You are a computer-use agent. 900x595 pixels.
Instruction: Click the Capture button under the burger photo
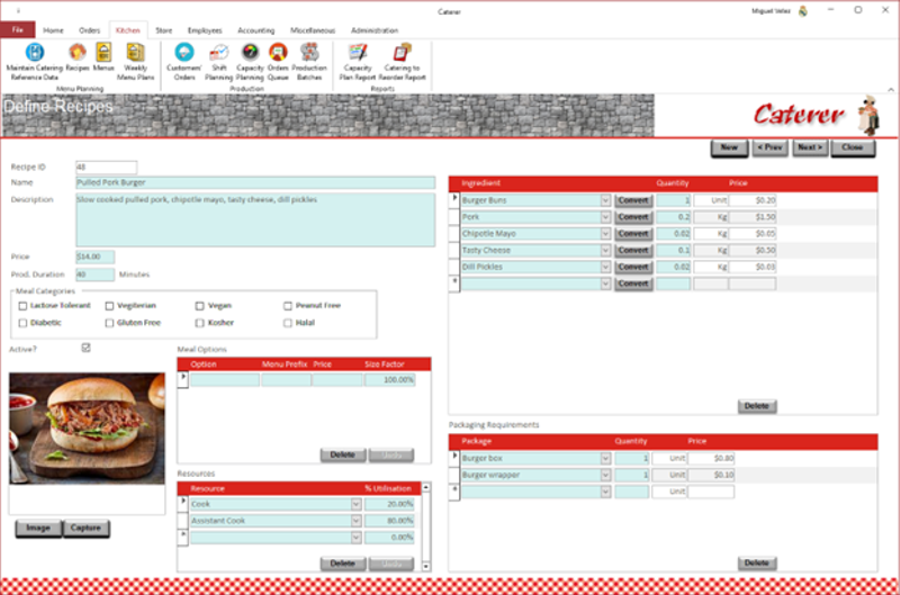pyautogui.click(x=86, y=528)
